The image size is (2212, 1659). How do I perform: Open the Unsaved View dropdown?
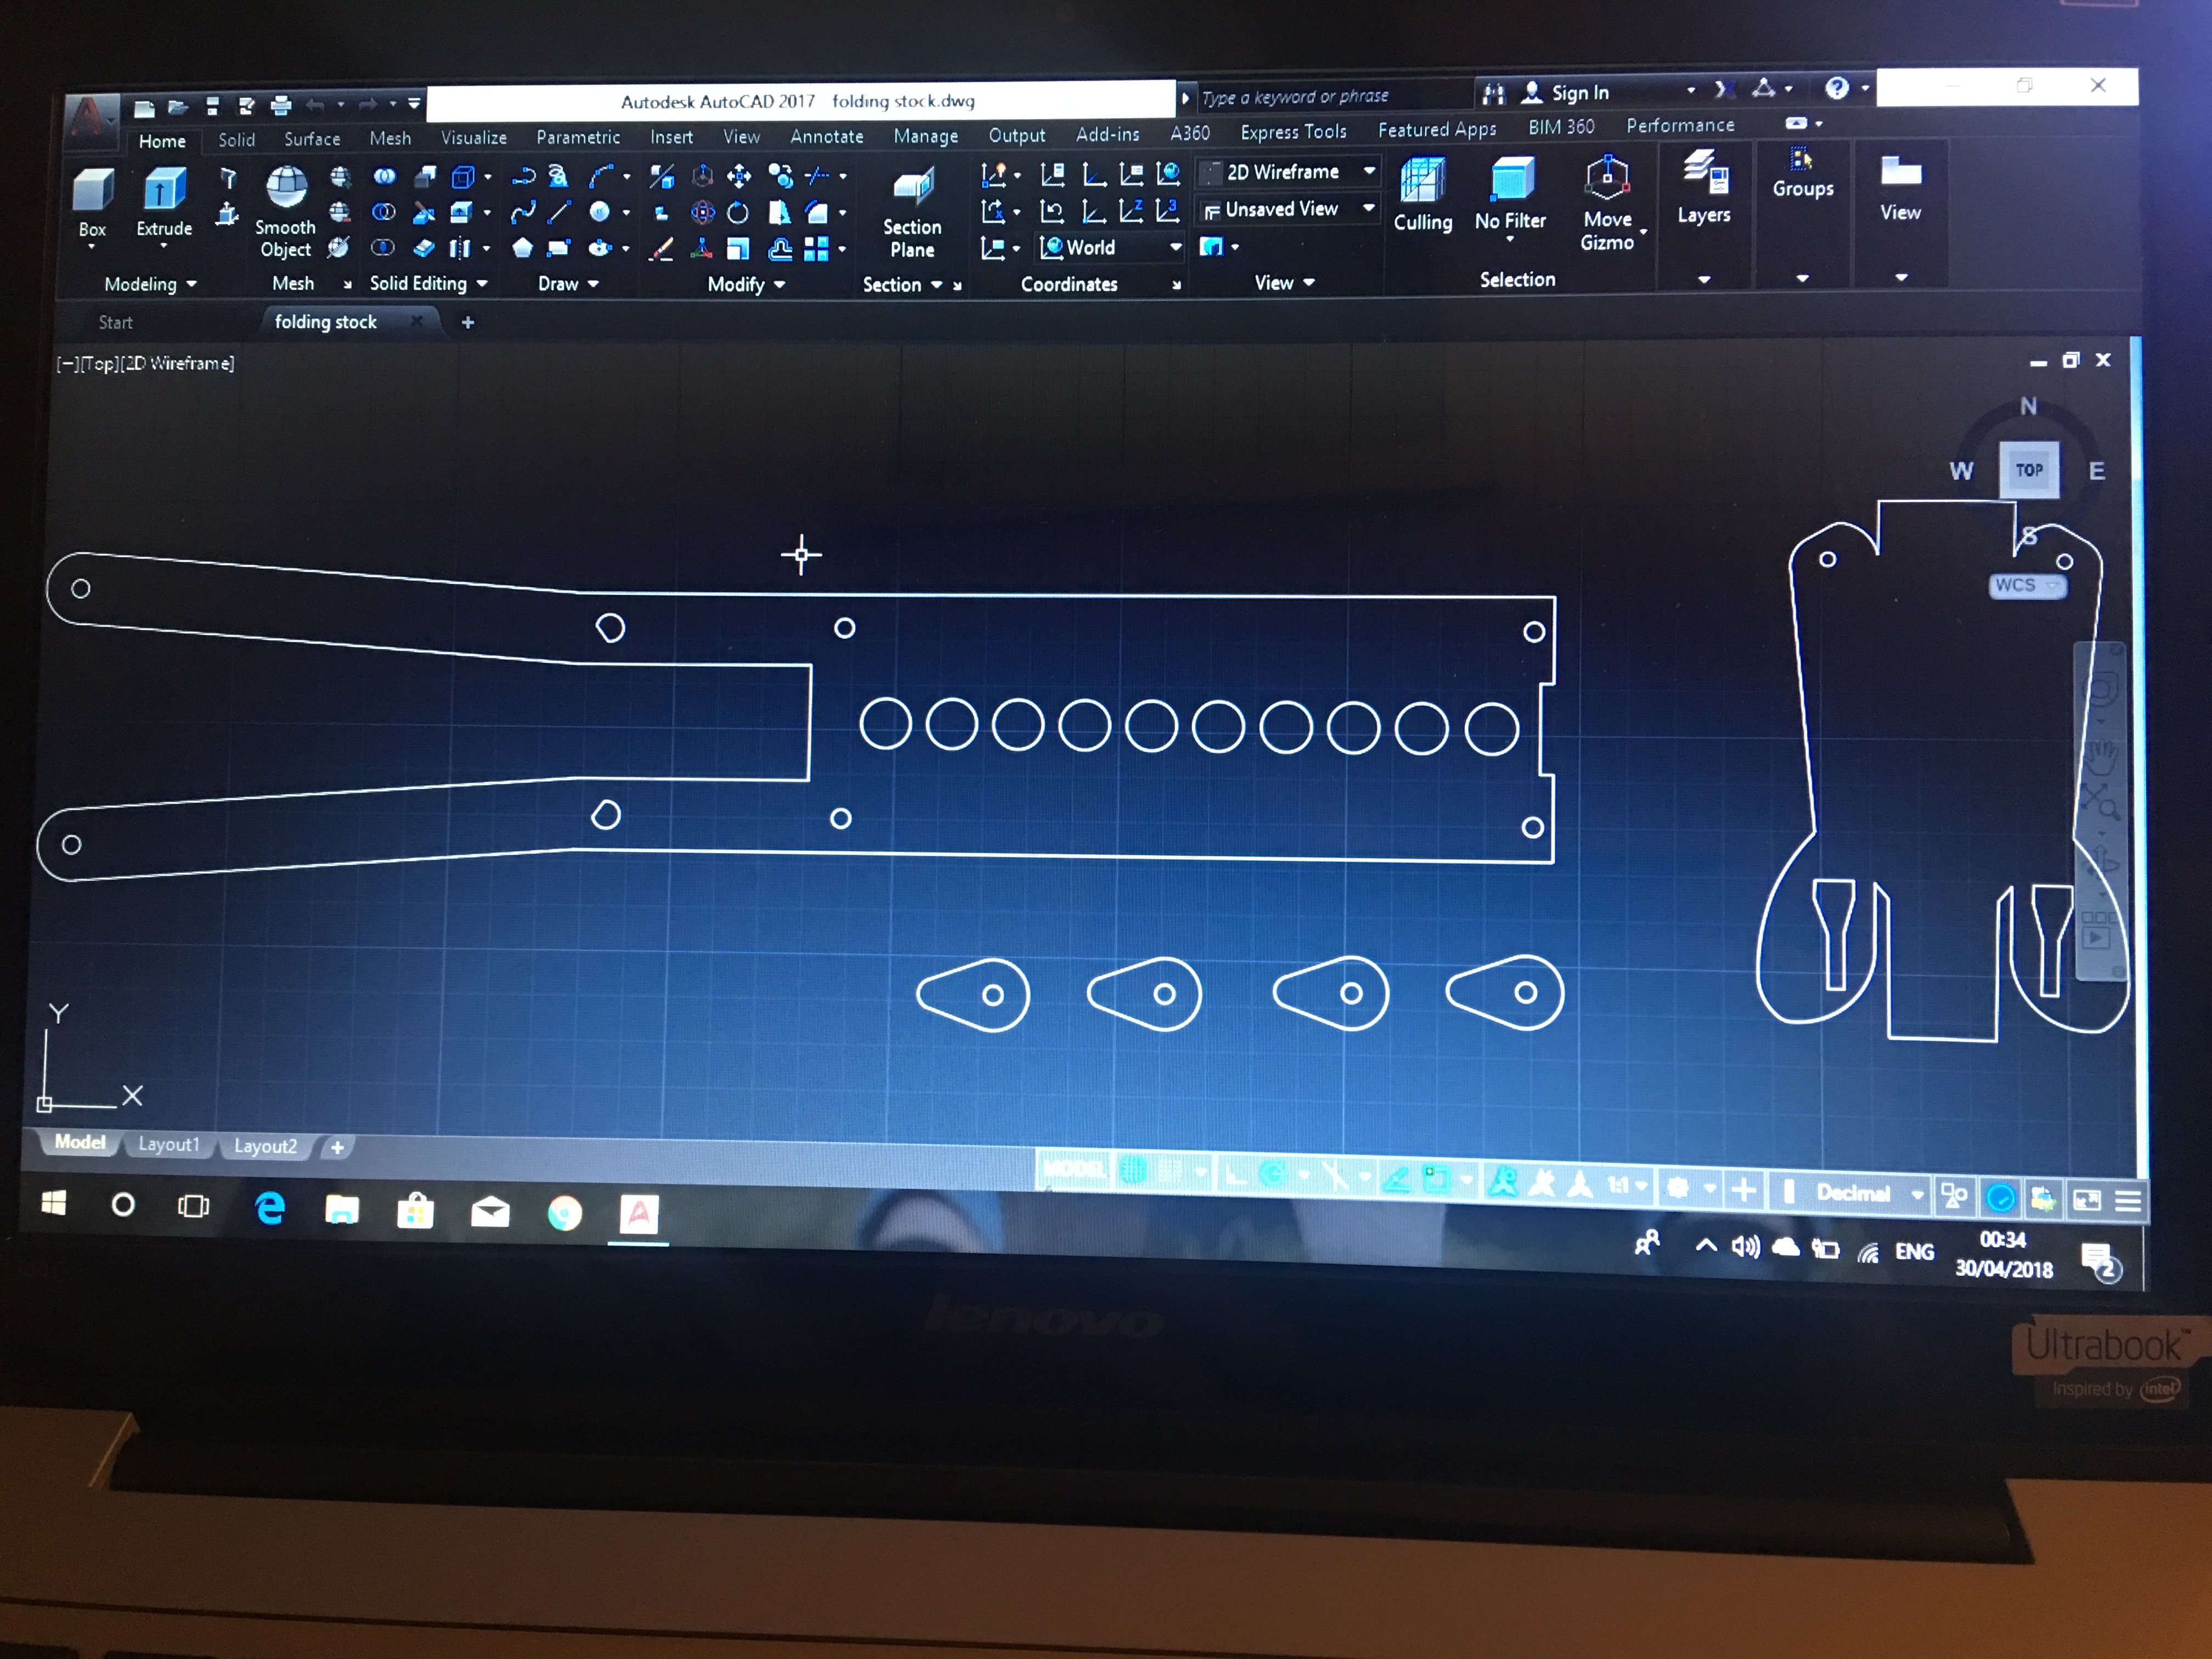pyautogui.click(x=1288, y=209)
